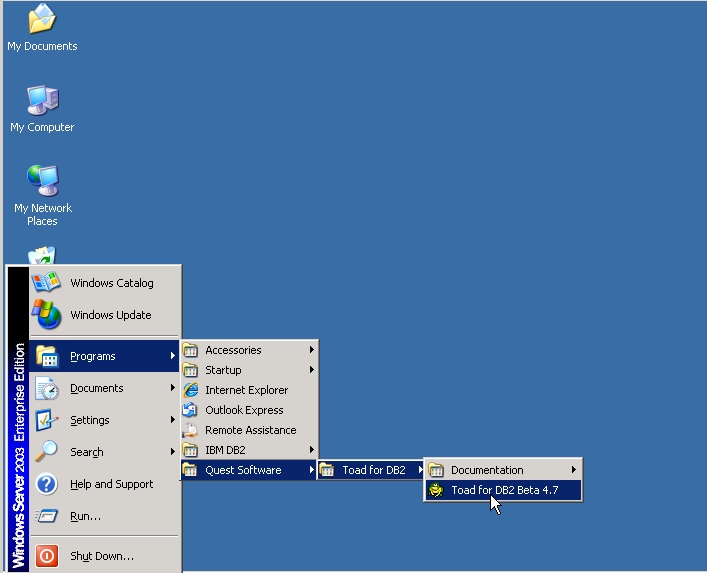Viewport: 707px width, 573px height.
Task: Expand the Settings submenu arrow
Action: click(172, 420)
